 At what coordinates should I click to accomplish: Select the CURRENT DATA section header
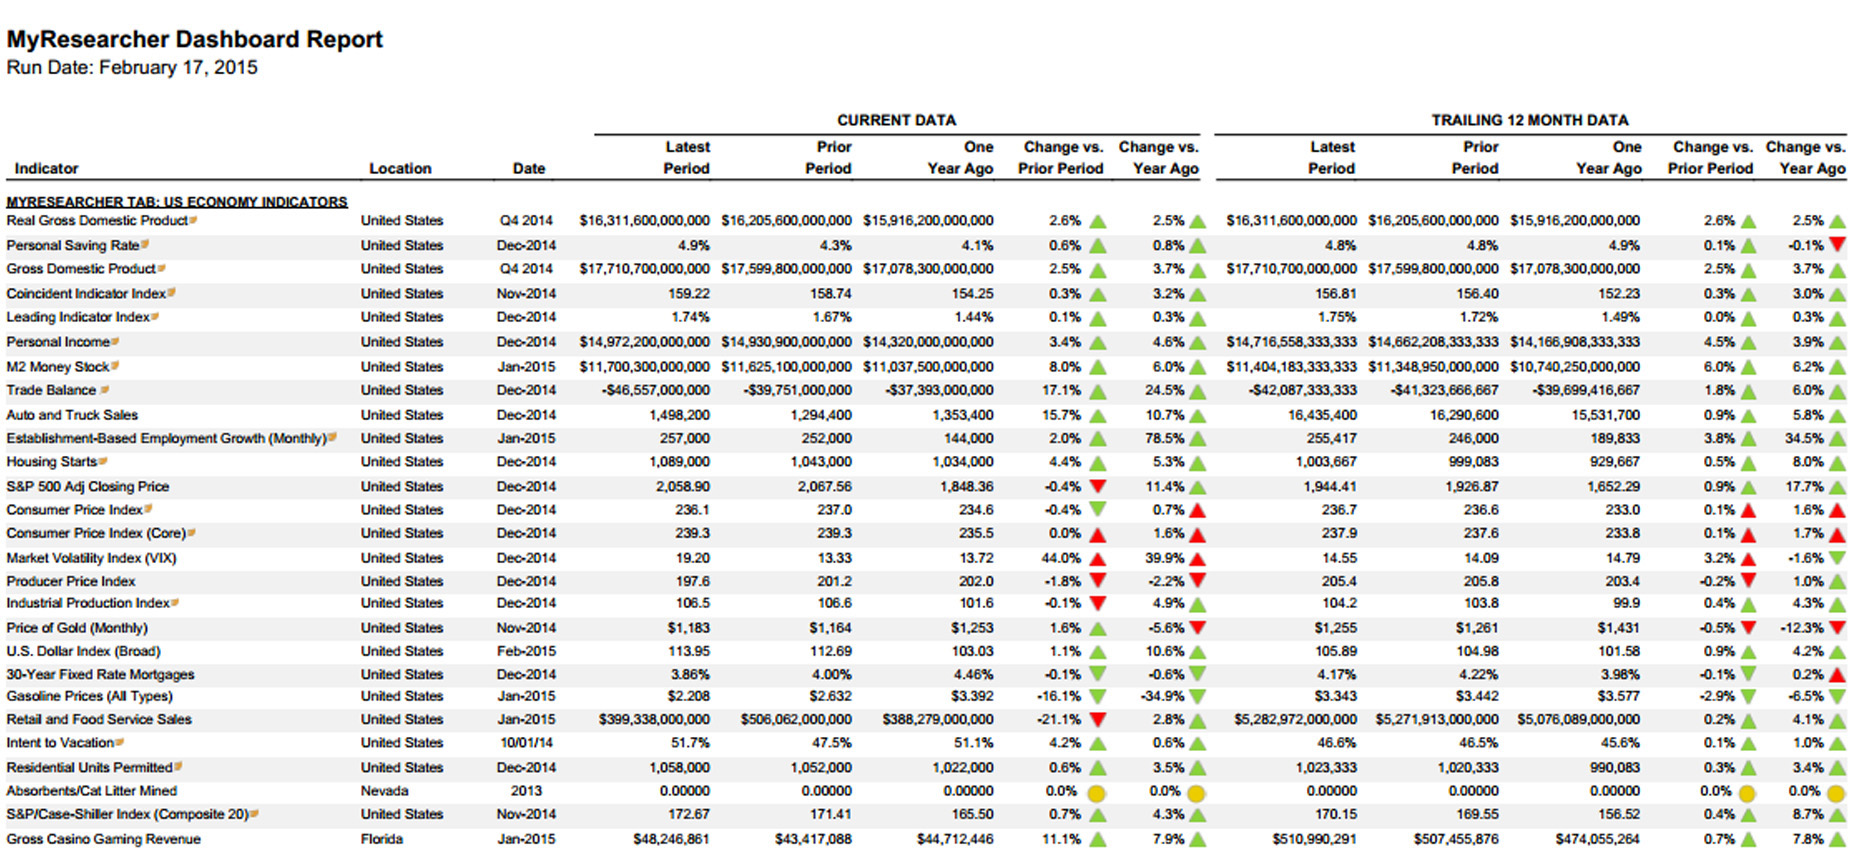click(x=896, y=120)
